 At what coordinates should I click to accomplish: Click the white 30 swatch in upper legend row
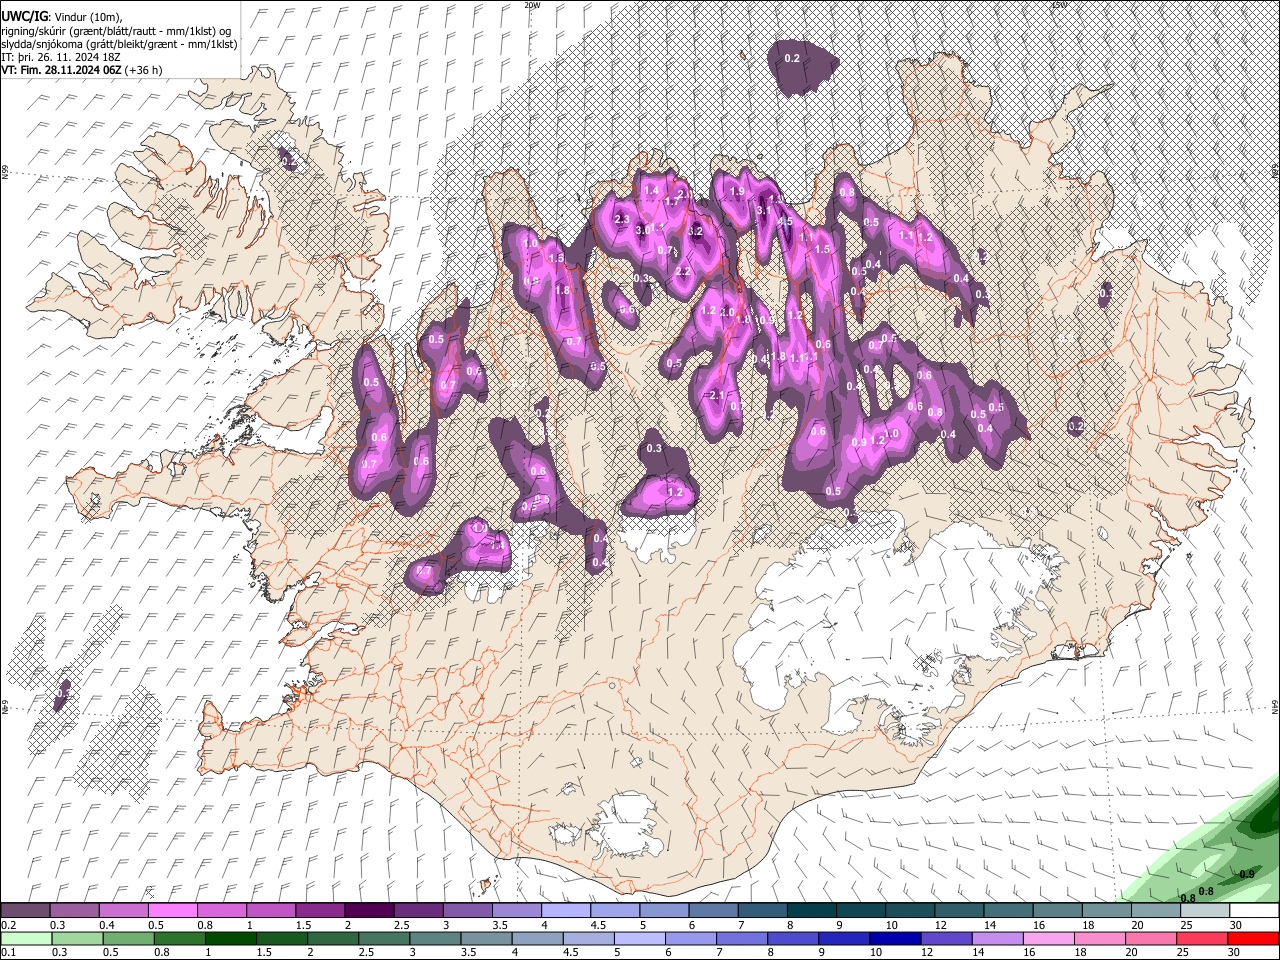tap(1254, 911)
